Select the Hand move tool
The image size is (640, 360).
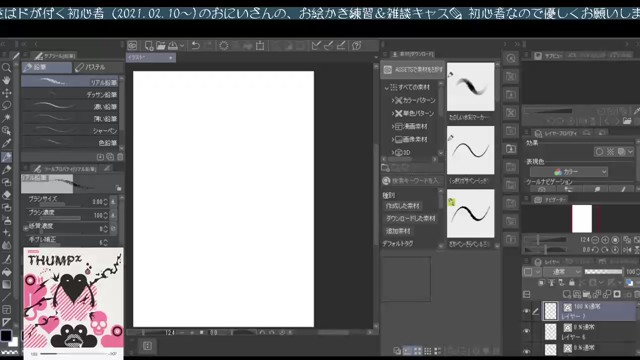[x=6, y=80]
